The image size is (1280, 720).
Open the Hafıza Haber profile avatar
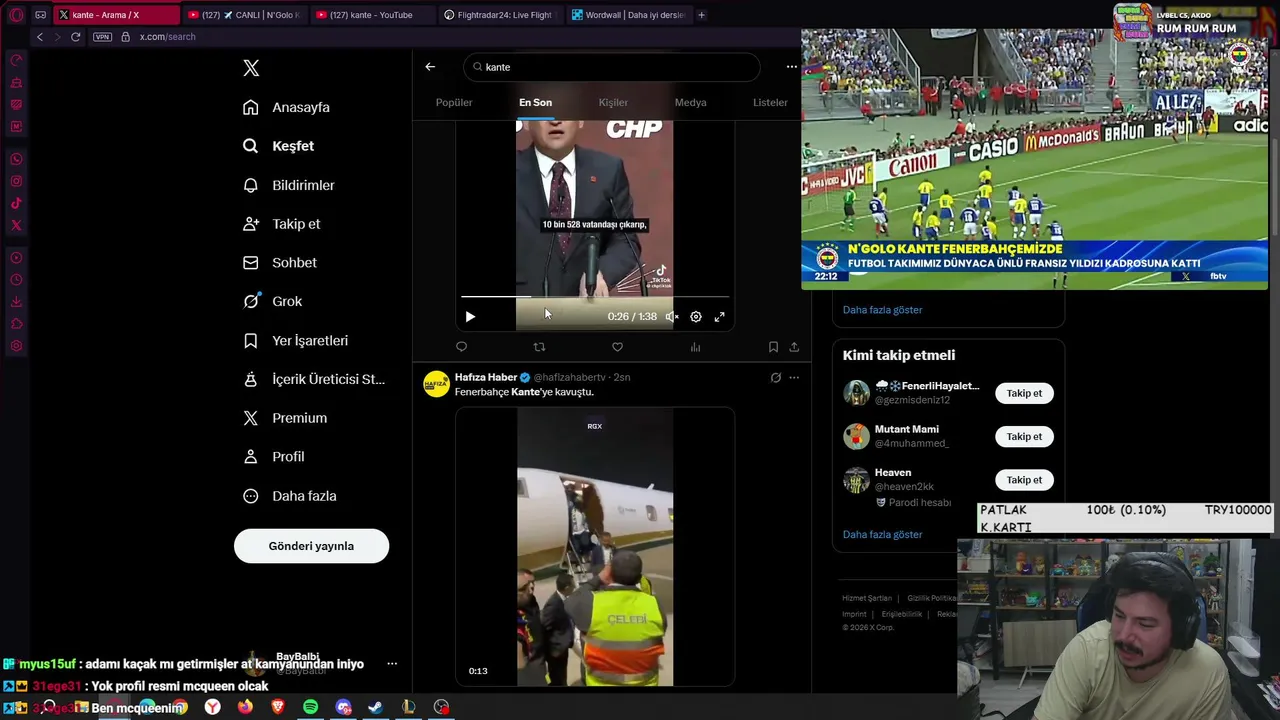(x=436, y=384)
